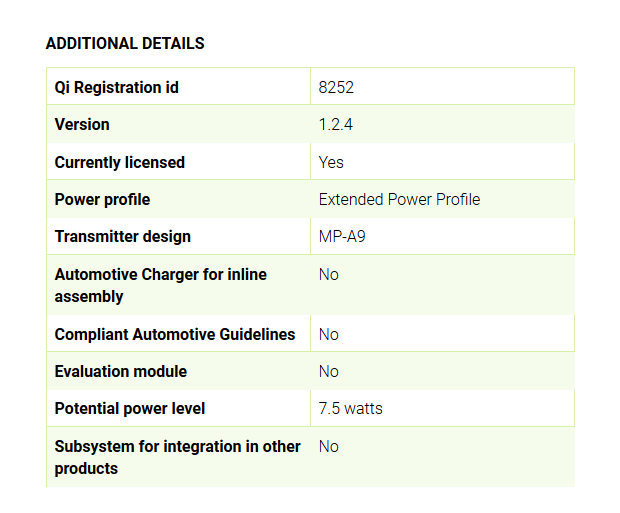
Task: Select the Extended Power Profile value
Action: 399,199
